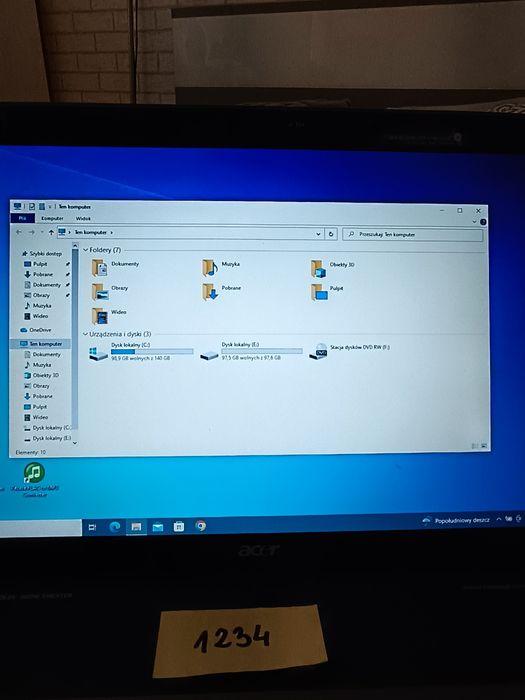Click the '98,9 GB wolnych z 140 GB' text

[140, 358]
